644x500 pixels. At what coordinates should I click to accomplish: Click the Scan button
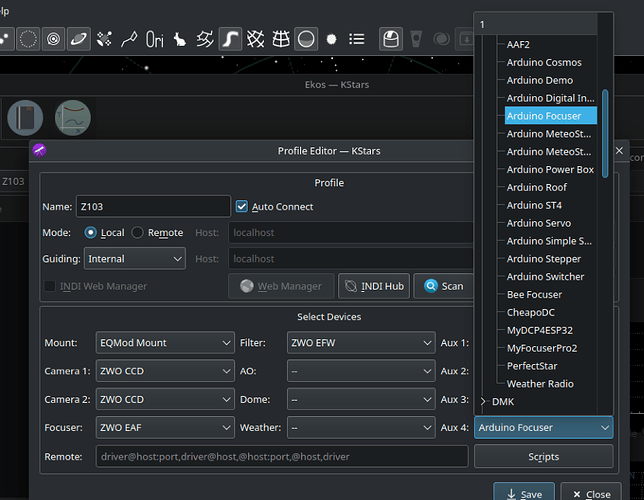click(x=444, y=286)
